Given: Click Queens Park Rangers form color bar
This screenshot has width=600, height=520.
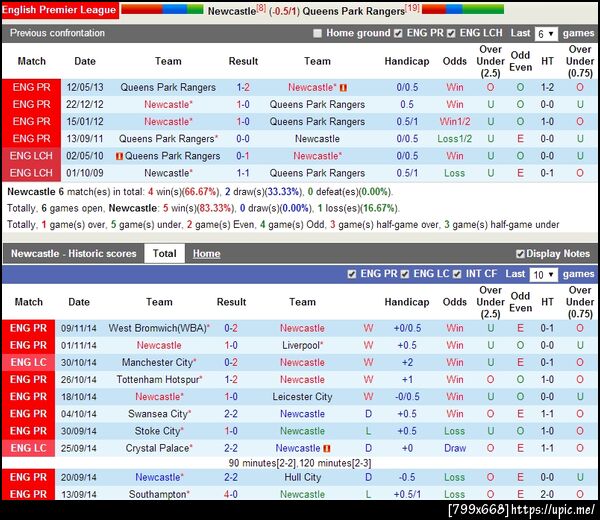Looking at the screenshot, I should pos(463,9).
